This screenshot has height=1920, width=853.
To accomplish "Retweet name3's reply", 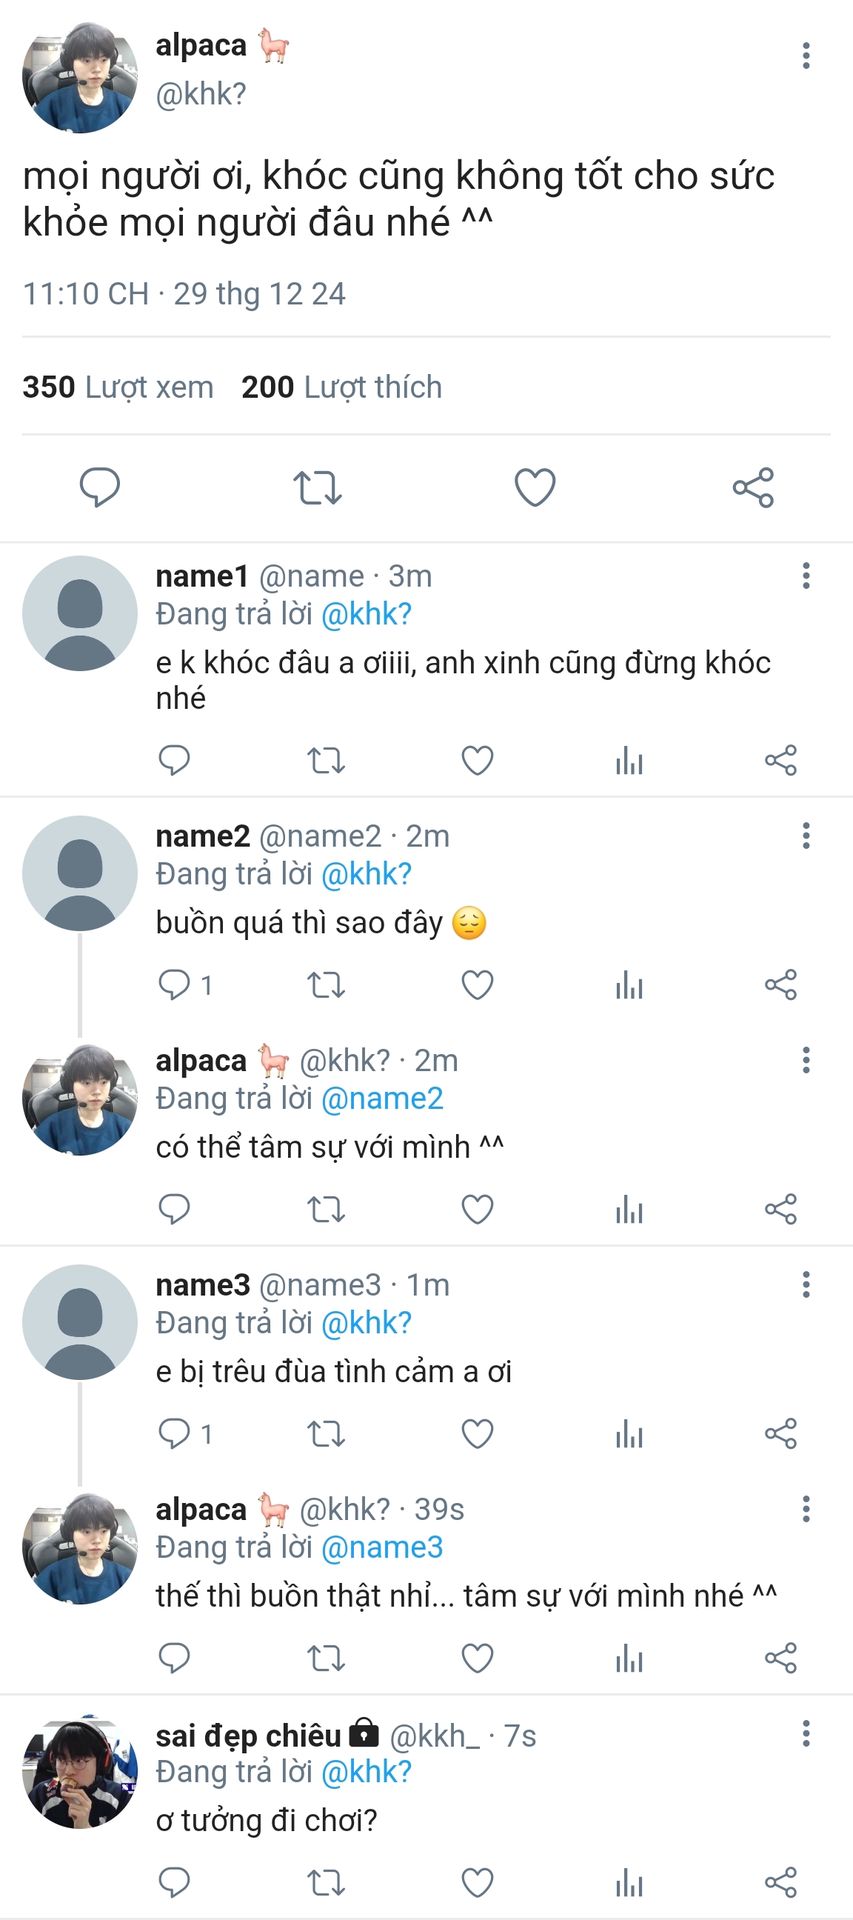I will click(x=326, y=1434).
